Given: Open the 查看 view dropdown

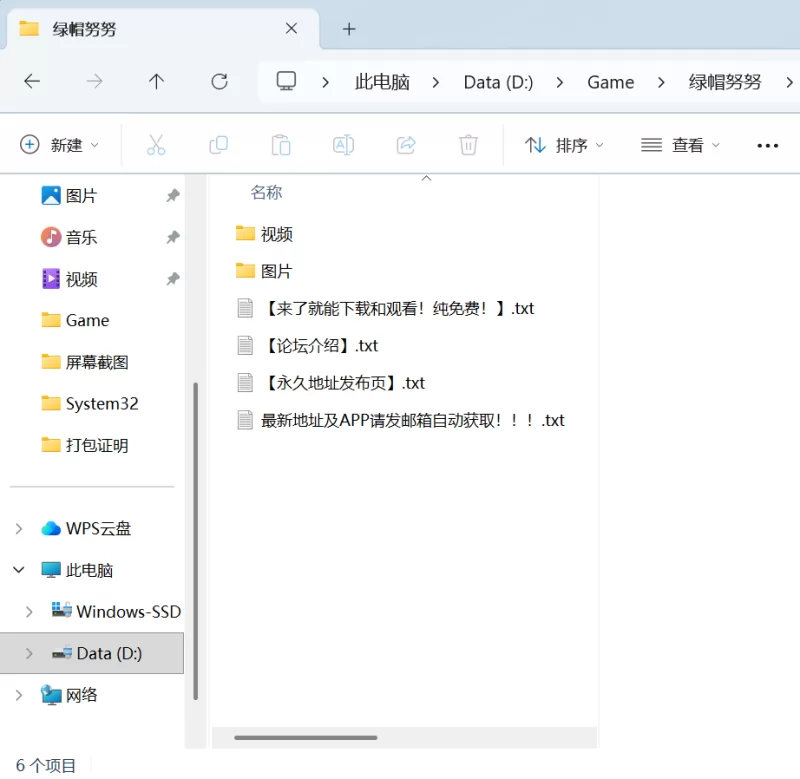Looking at the screenshot, I should click(x=680, y=145).
